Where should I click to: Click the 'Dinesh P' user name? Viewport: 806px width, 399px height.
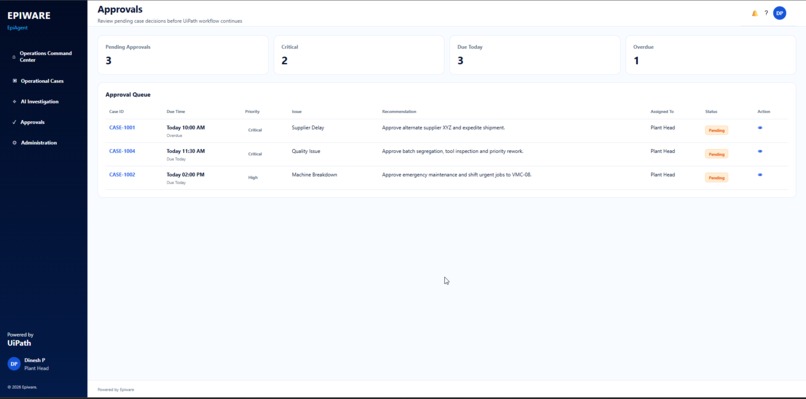tap(34, 360)
